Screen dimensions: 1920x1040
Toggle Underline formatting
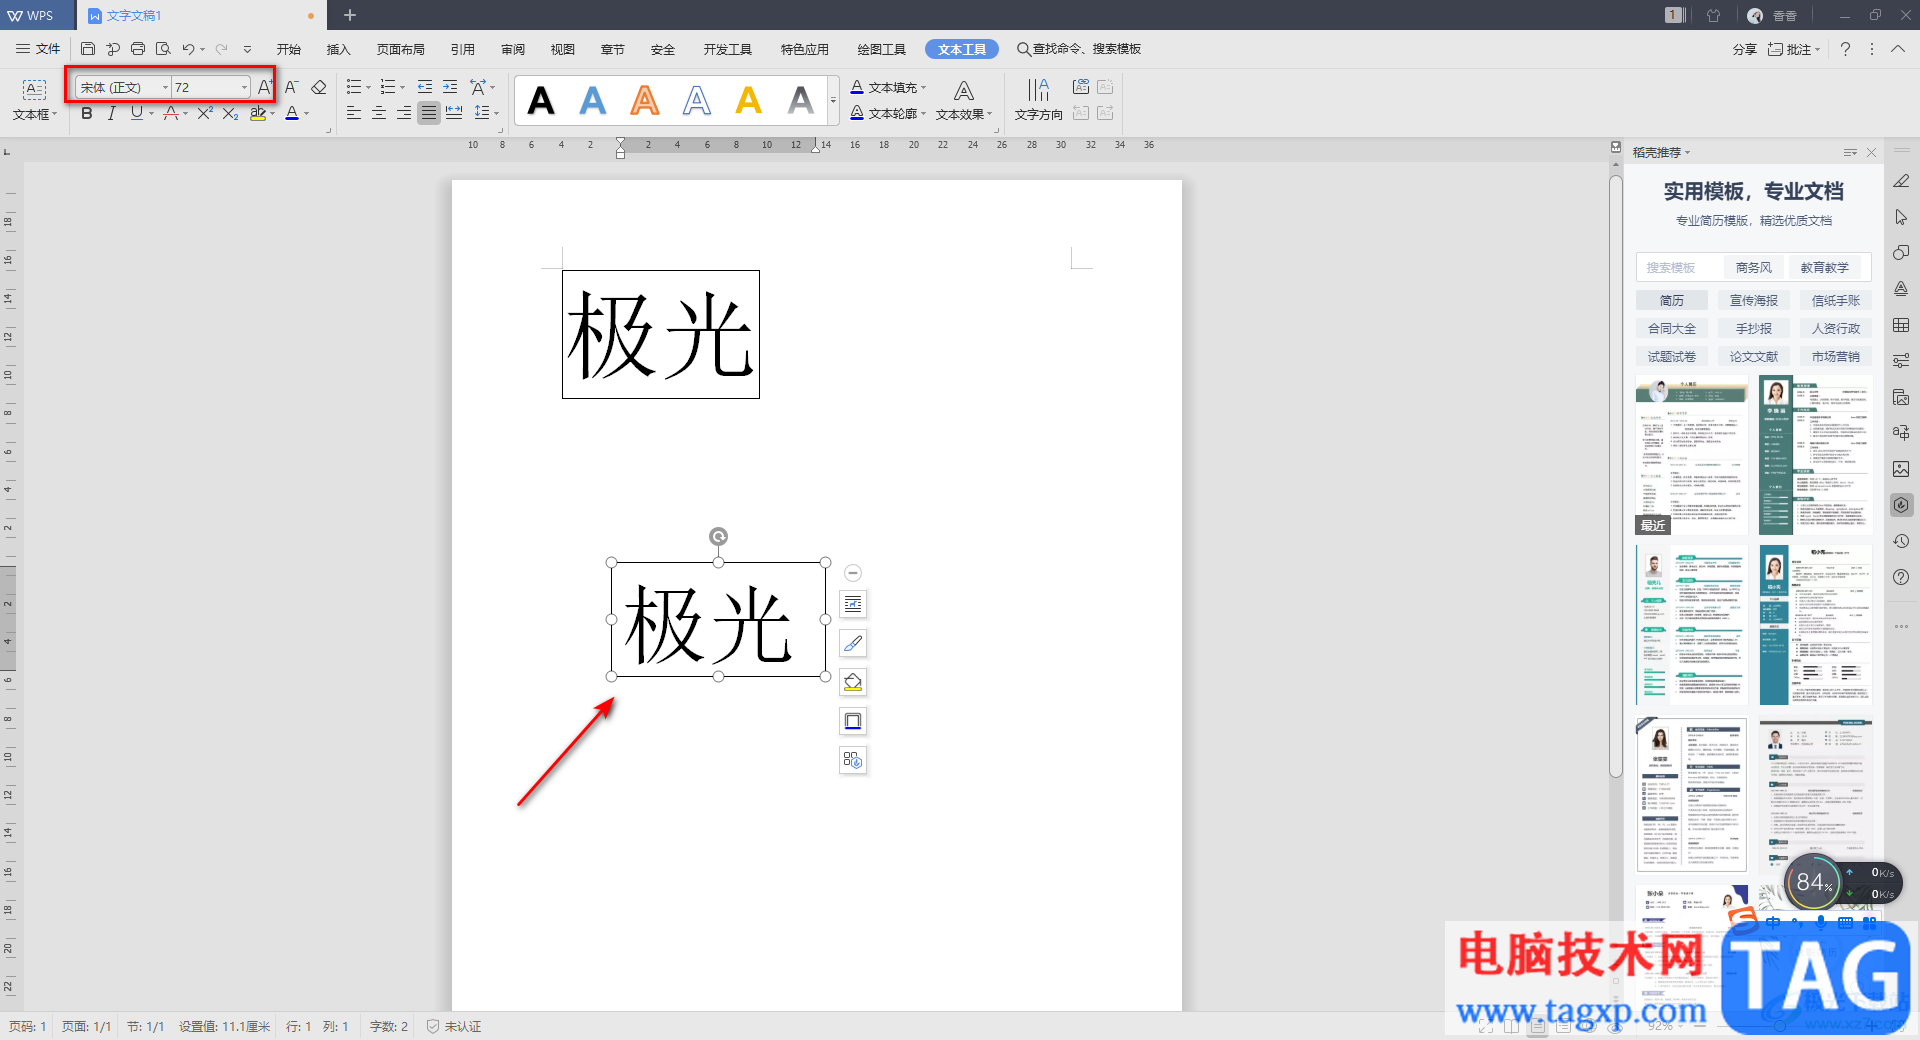tap(136, 113)
